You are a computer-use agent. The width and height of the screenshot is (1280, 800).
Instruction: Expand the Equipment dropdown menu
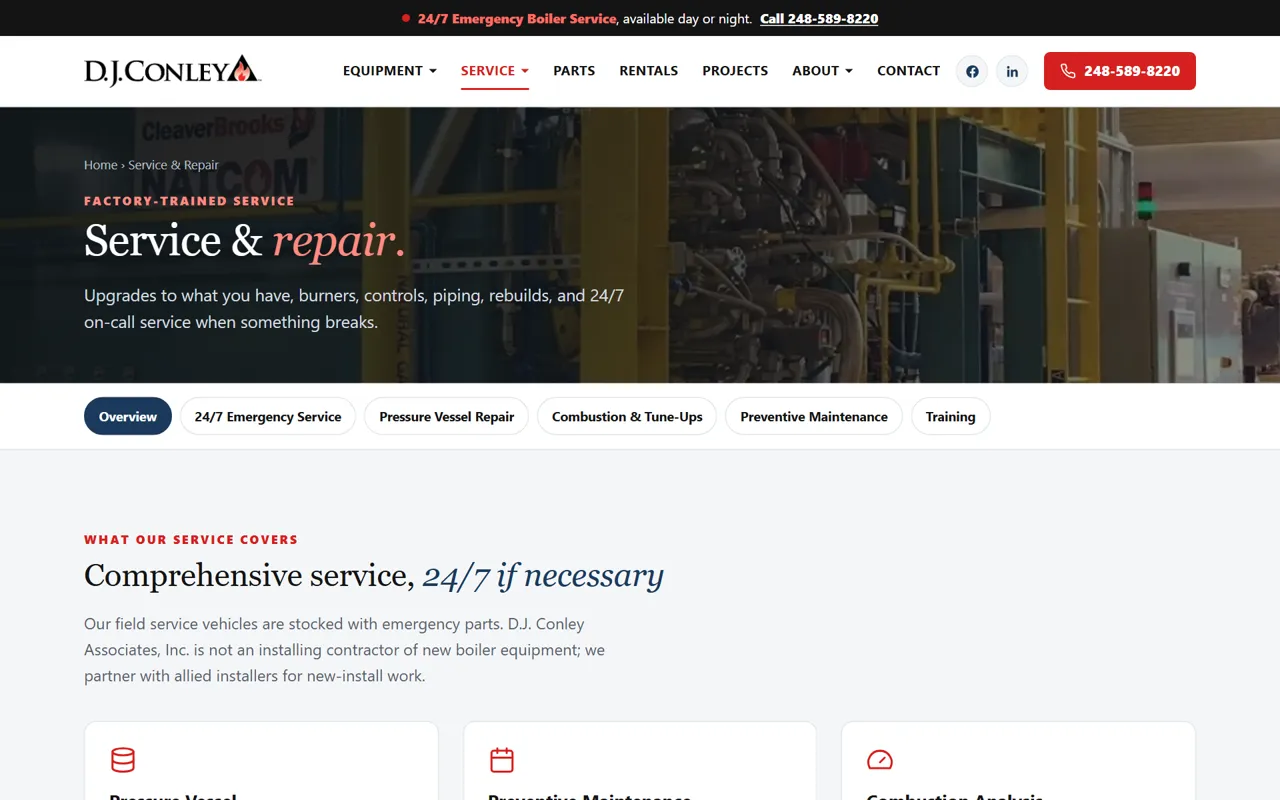390,71
